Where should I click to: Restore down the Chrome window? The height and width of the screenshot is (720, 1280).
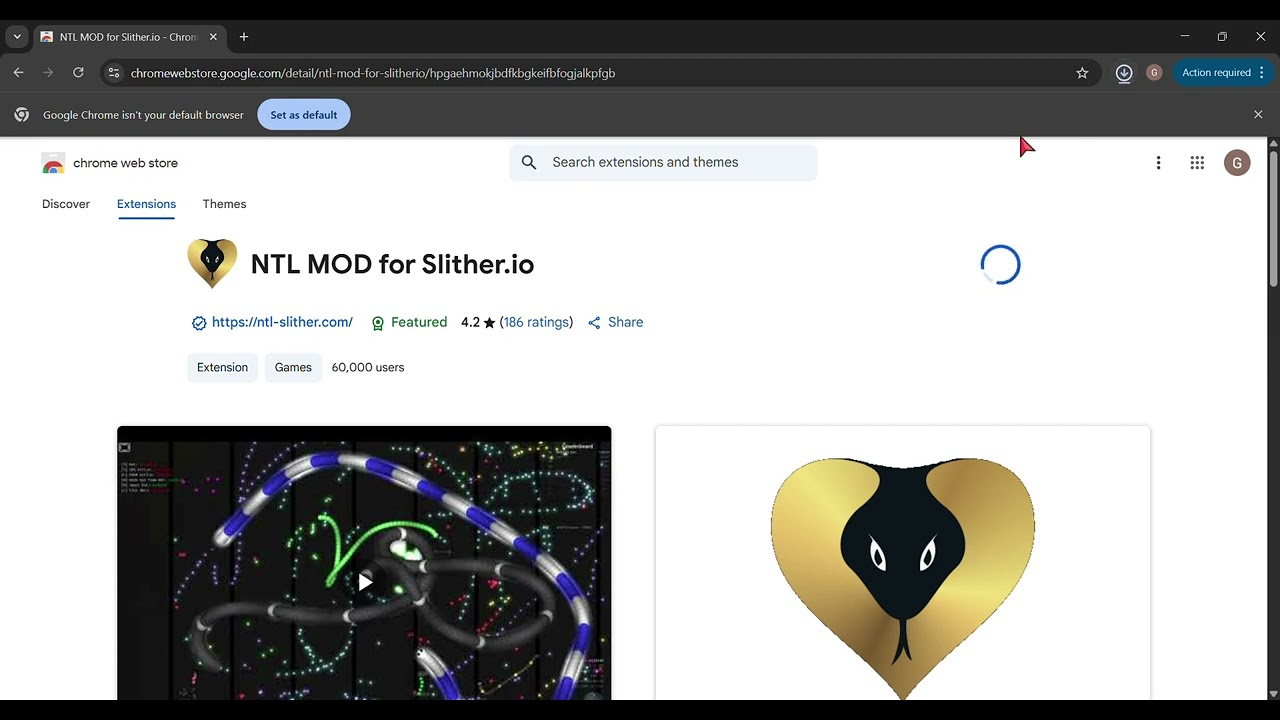click(x=1222, y=37)
